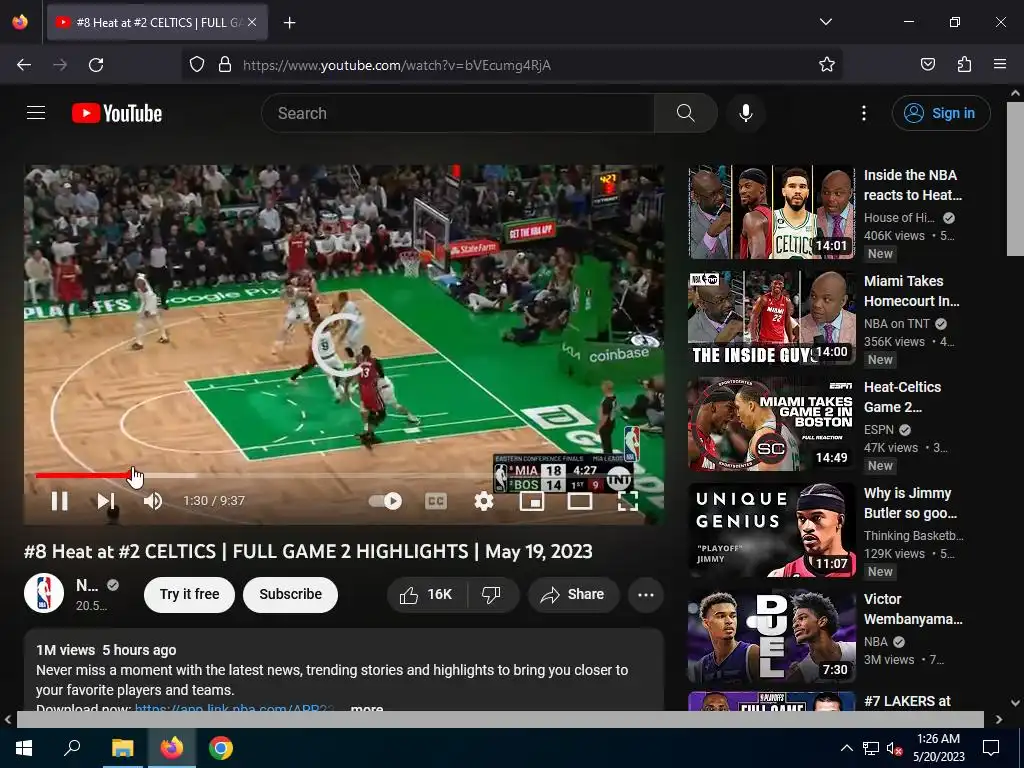Turn on closed captions CC button

coord(436,501)
